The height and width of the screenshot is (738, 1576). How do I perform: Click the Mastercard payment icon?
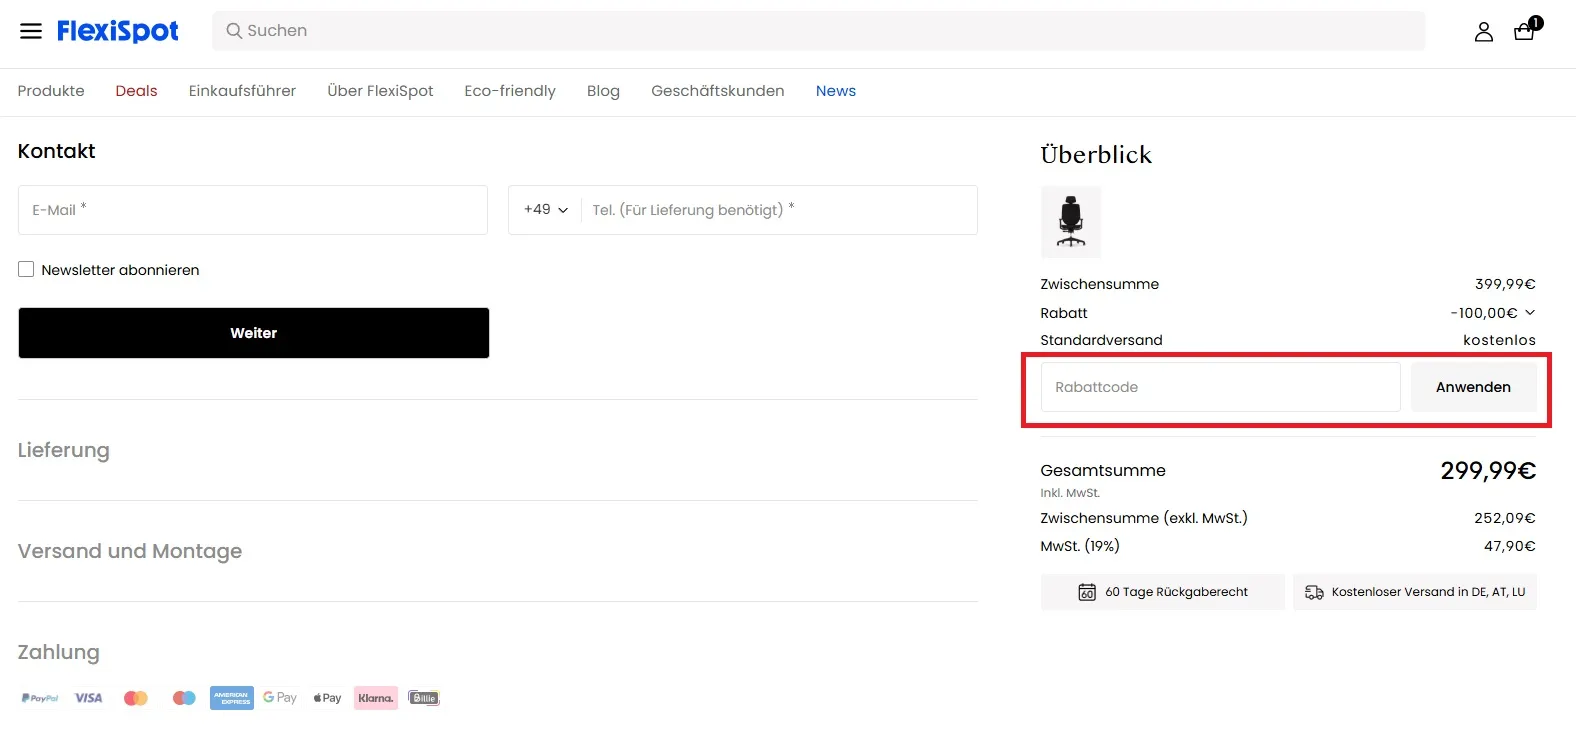coord(136,698)
